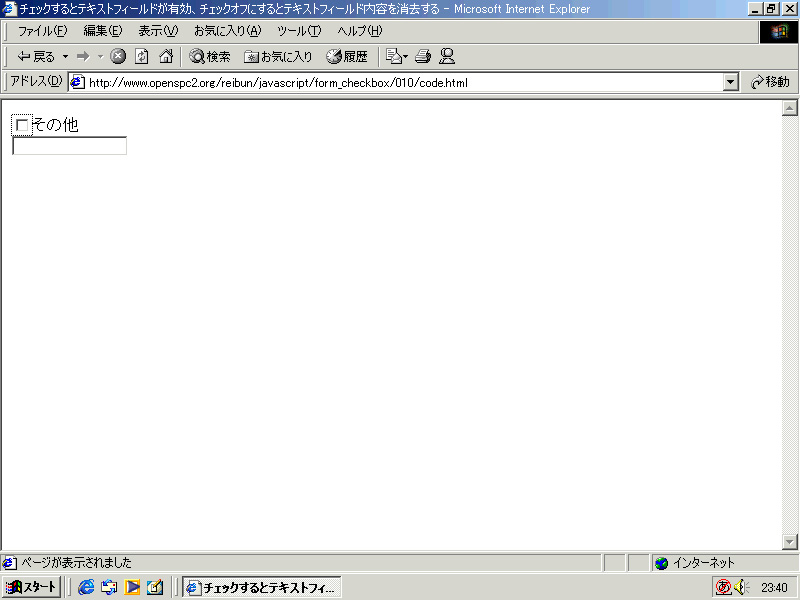Open the ヘルプ(H) menu
800x600 pixels.
pos(359,31)
